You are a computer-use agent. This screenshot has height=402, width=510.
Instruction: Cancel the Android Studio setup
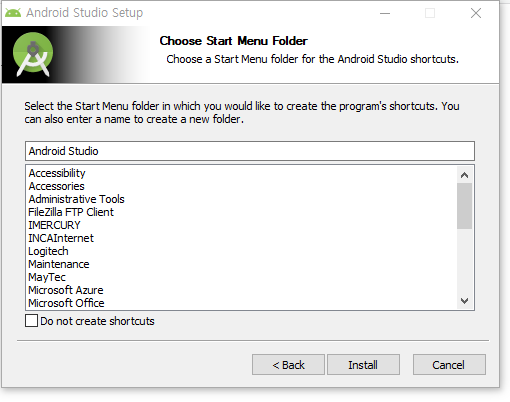[449, 365]
